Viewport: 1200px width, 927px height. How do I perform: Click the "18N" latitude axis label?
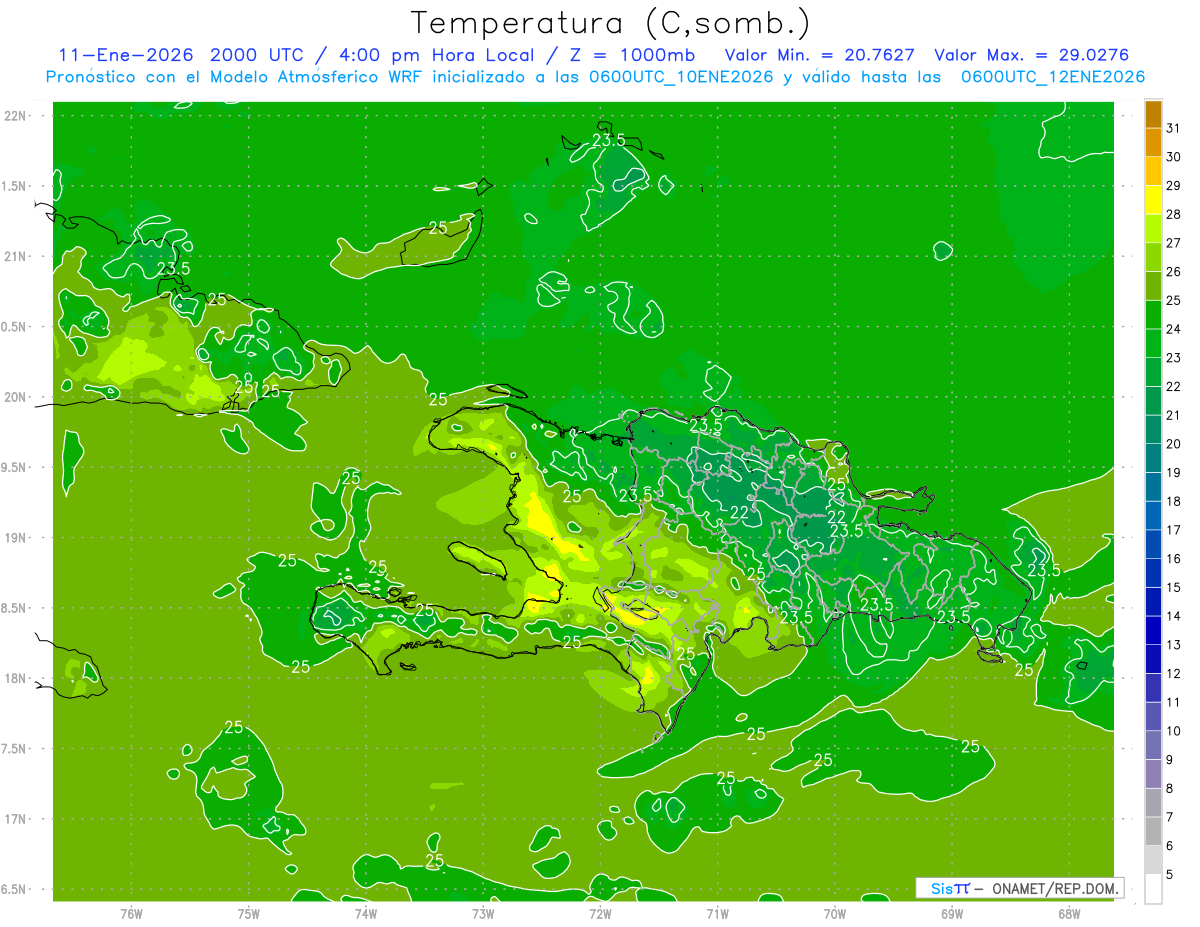pyautogui.click(x=17, y=679)
